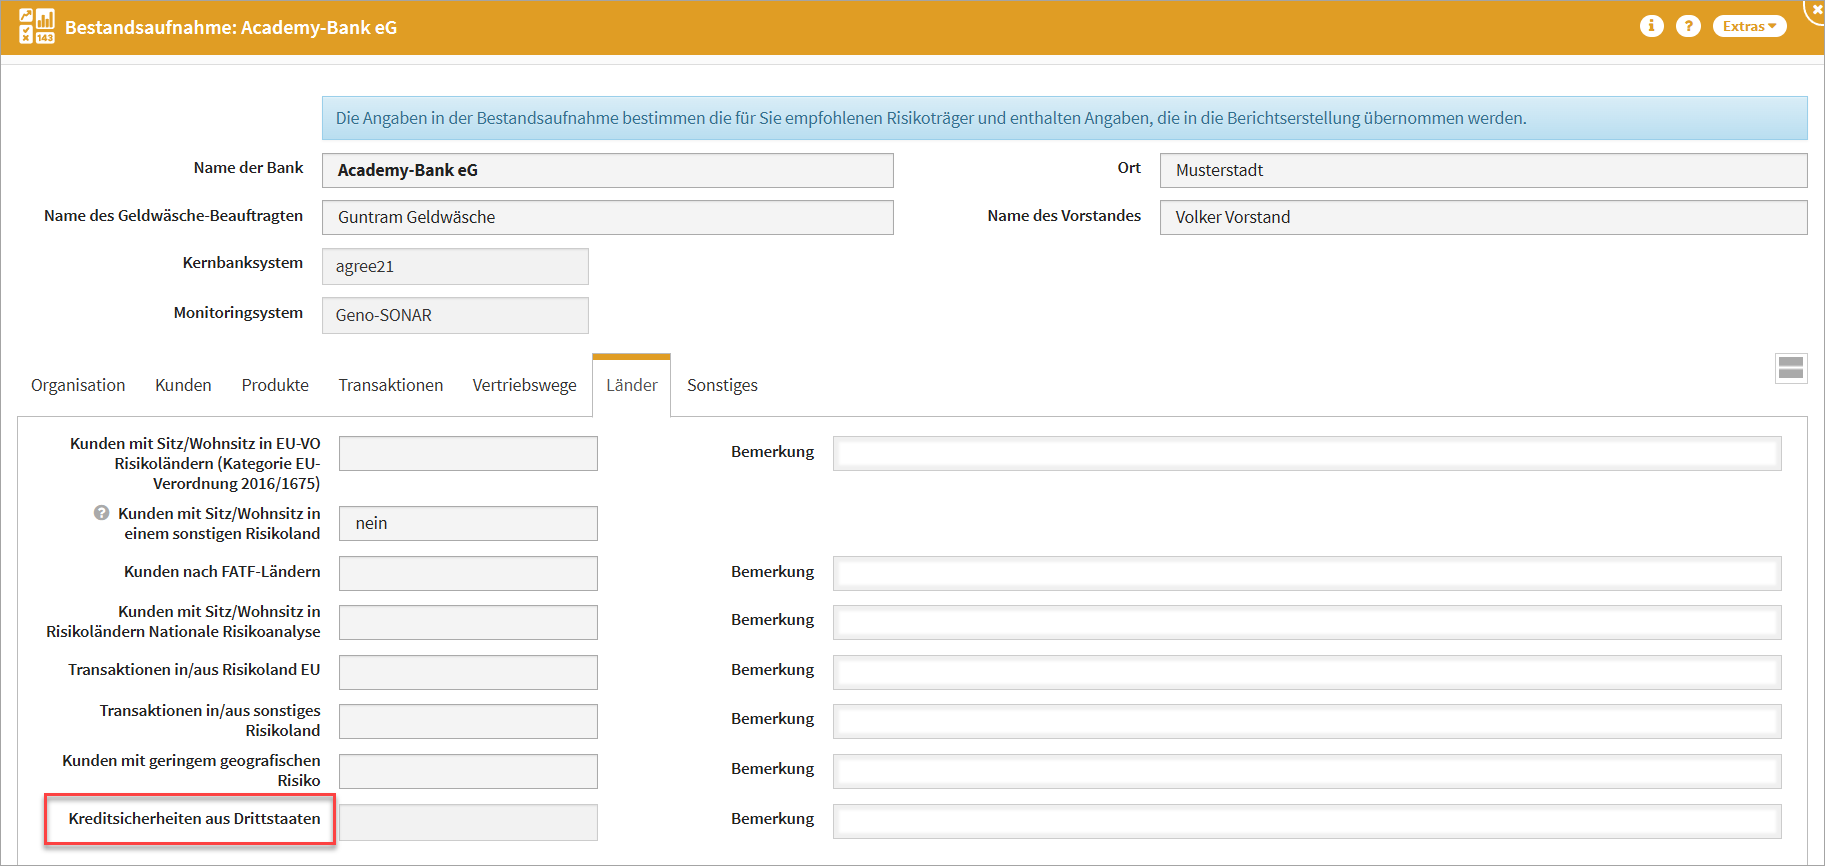Click the info icon in header
Viewport: 1825px width, 866px height.
click(x=1651, y=26)
